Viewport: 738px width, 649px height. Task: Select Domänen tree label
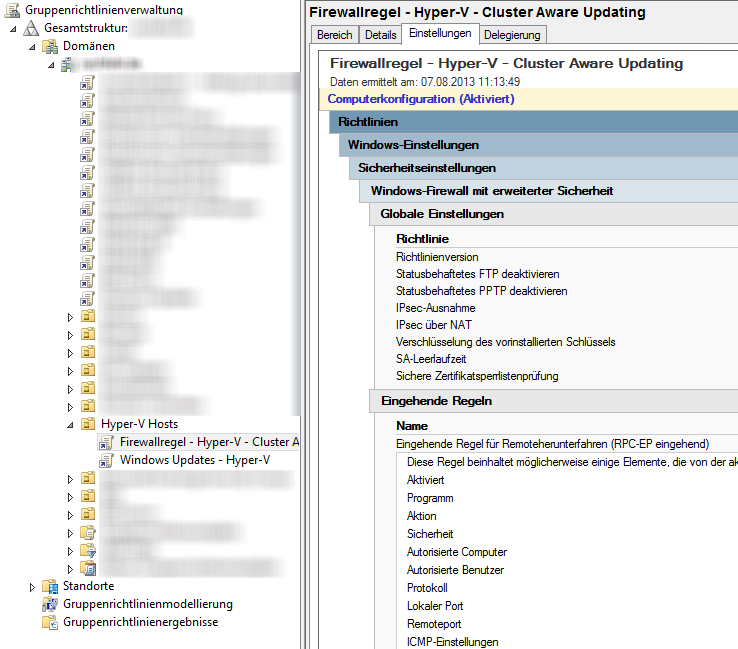tap(89, 46)
